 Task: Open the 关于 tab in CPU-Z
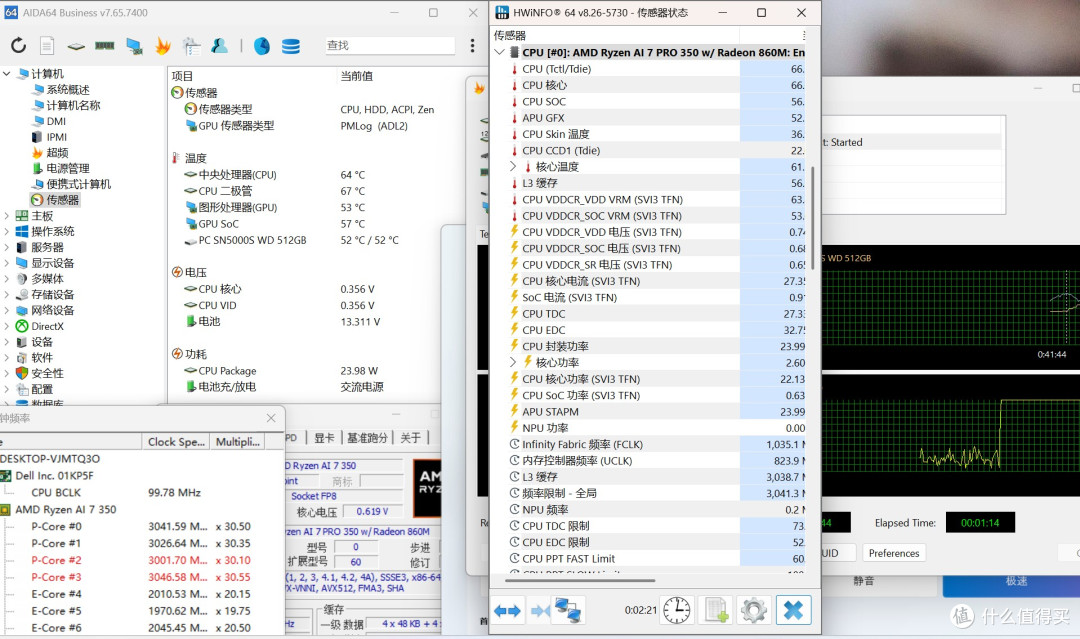tap(411, 438)
